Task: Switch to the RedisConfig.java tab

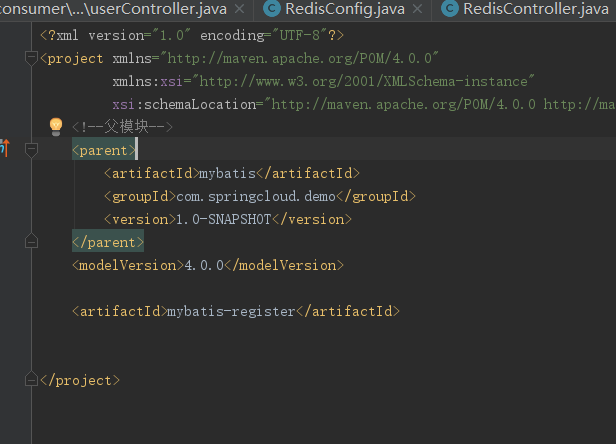Action: [x=345, y=9]
